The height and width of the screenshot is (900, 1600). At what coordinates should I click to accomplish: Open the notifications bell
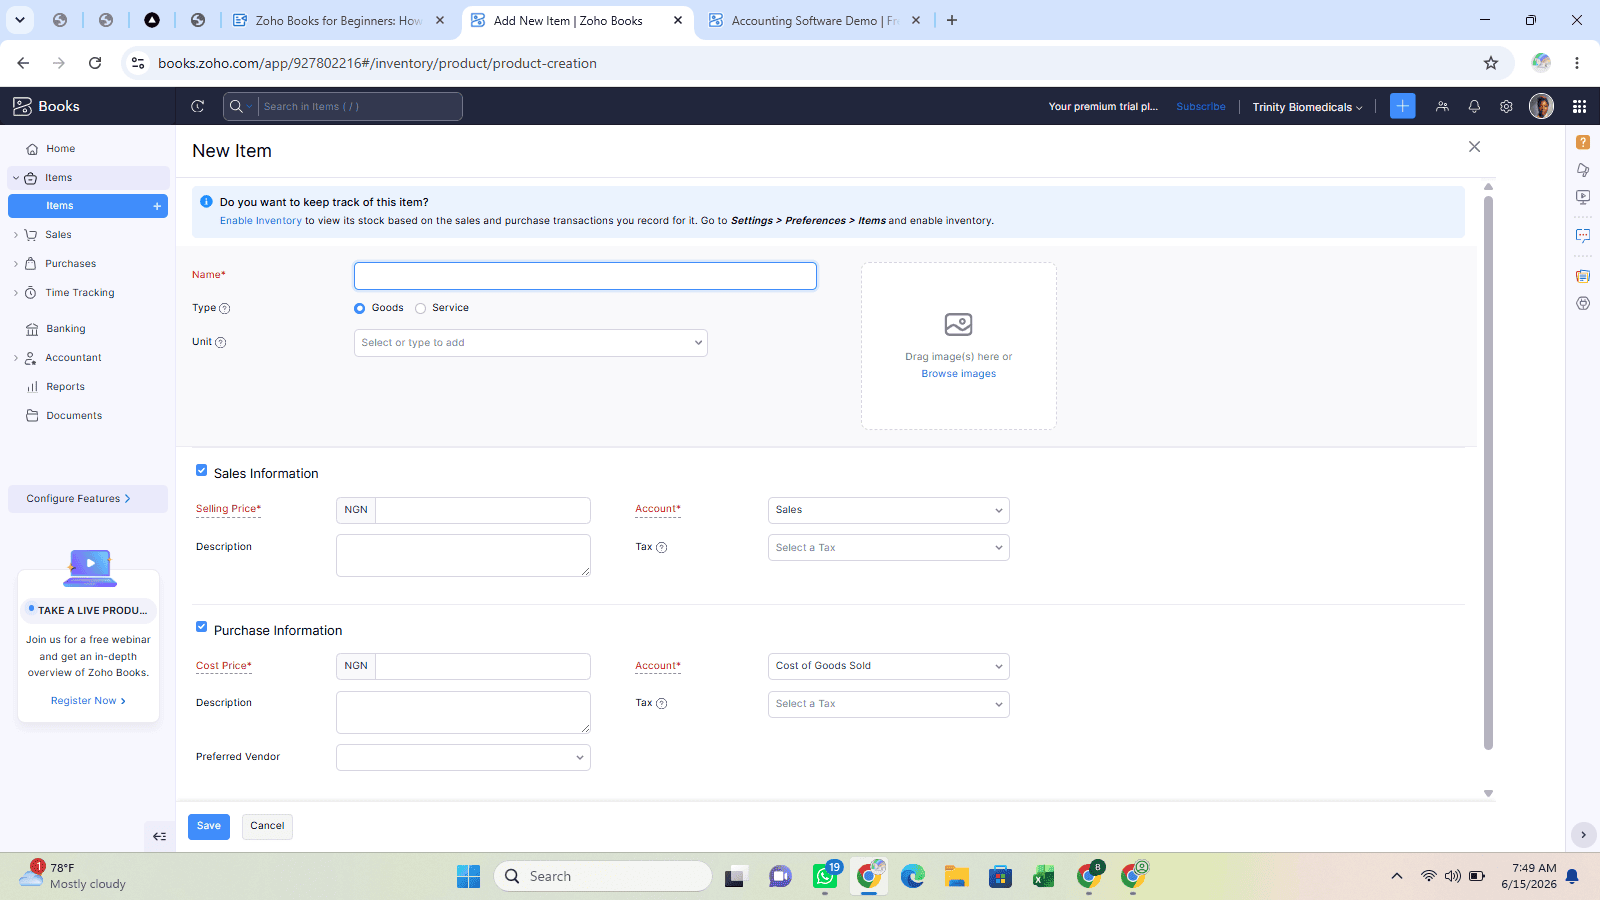point(1474,106)
